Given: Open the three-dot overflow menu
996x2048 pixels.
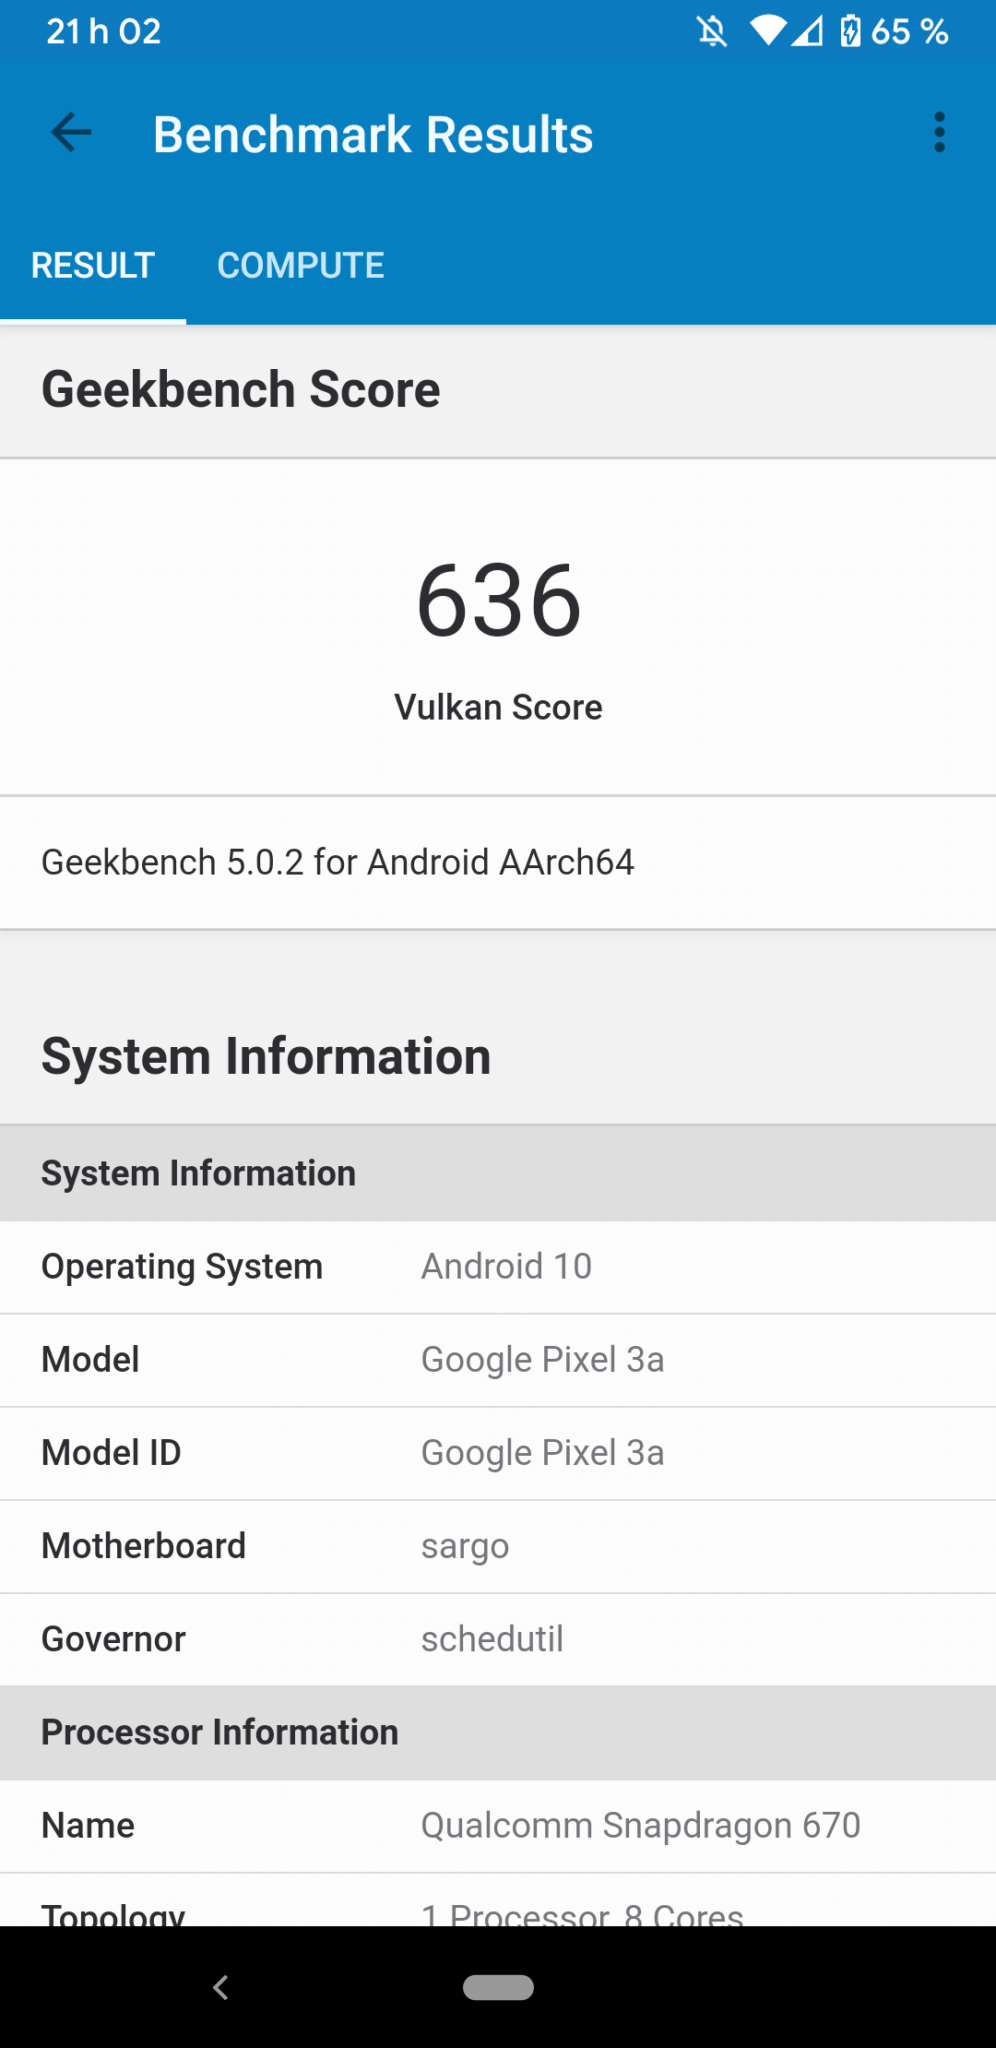Looking at the screenshot, I should point(939,133).
